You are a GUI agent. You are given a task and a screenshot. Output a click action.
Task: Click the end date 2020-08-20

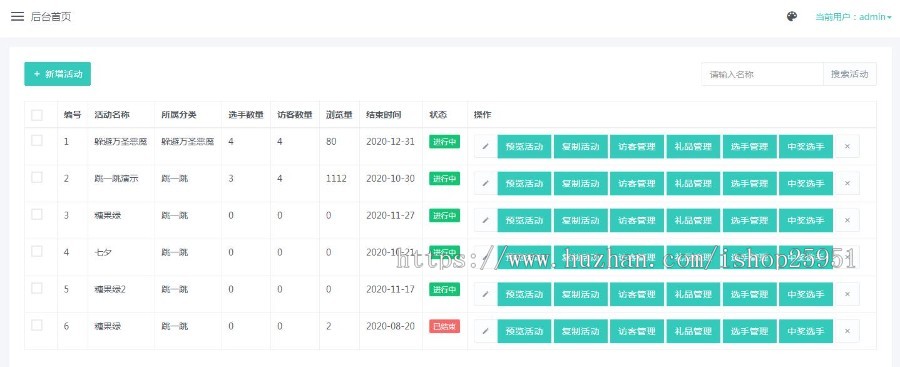pos(390,326)
